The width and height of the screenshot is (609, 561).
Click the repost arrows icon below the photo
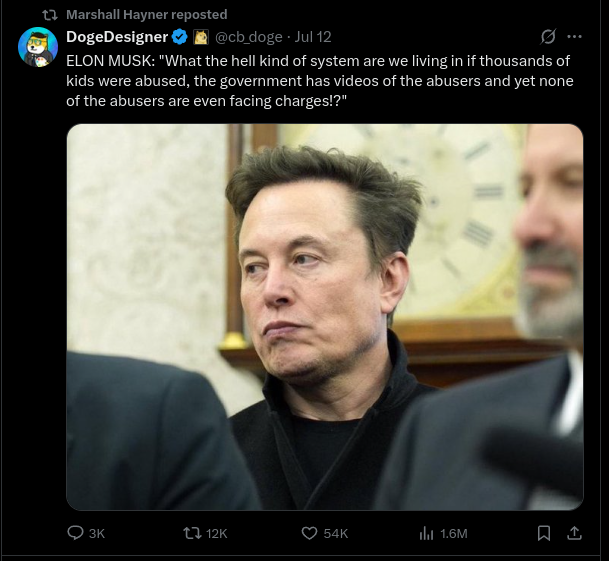(192, 533)
